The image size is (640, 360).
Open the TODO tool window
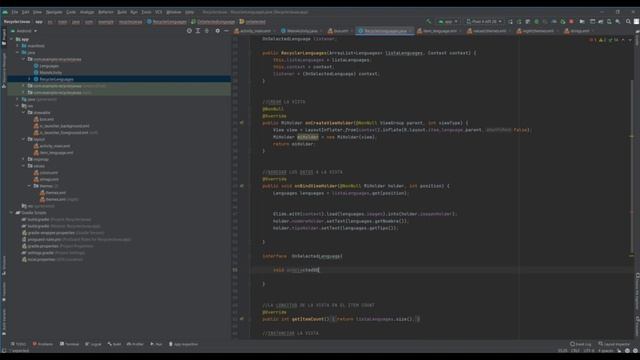pos(18,344)
